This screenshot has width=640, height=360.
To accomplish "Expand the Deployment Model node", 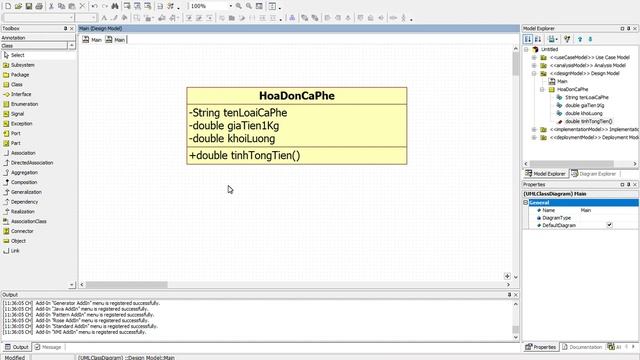I will 534,138.
